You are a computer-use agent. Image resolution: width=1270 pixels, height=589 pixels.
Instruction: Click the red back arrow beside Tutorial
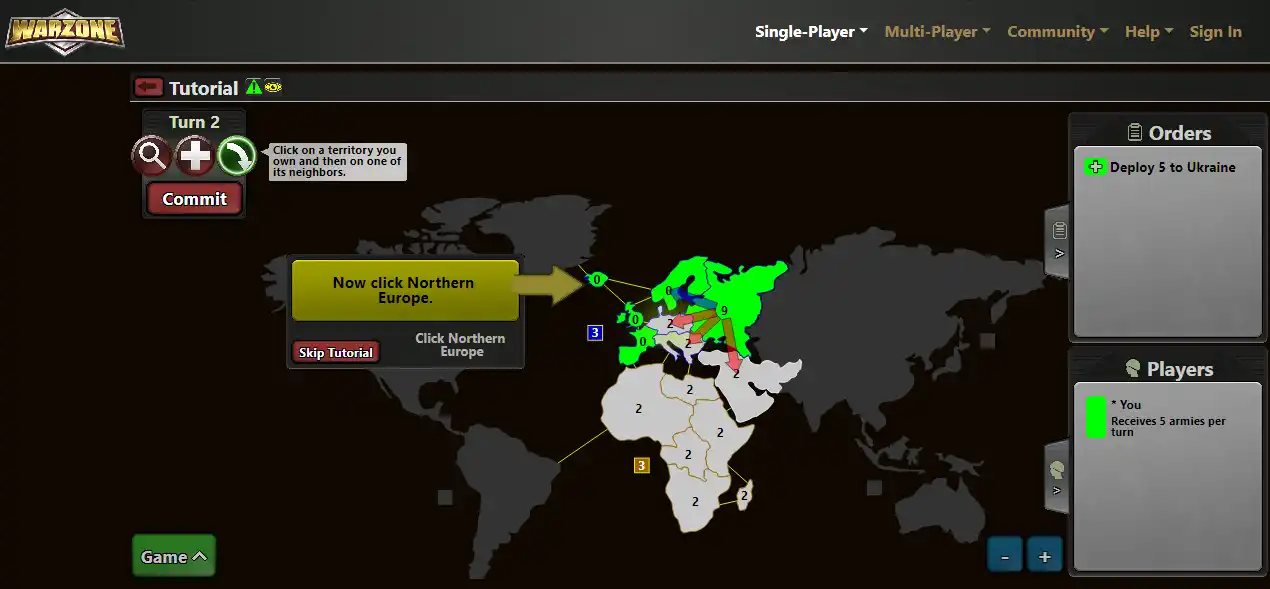point(148,87)
